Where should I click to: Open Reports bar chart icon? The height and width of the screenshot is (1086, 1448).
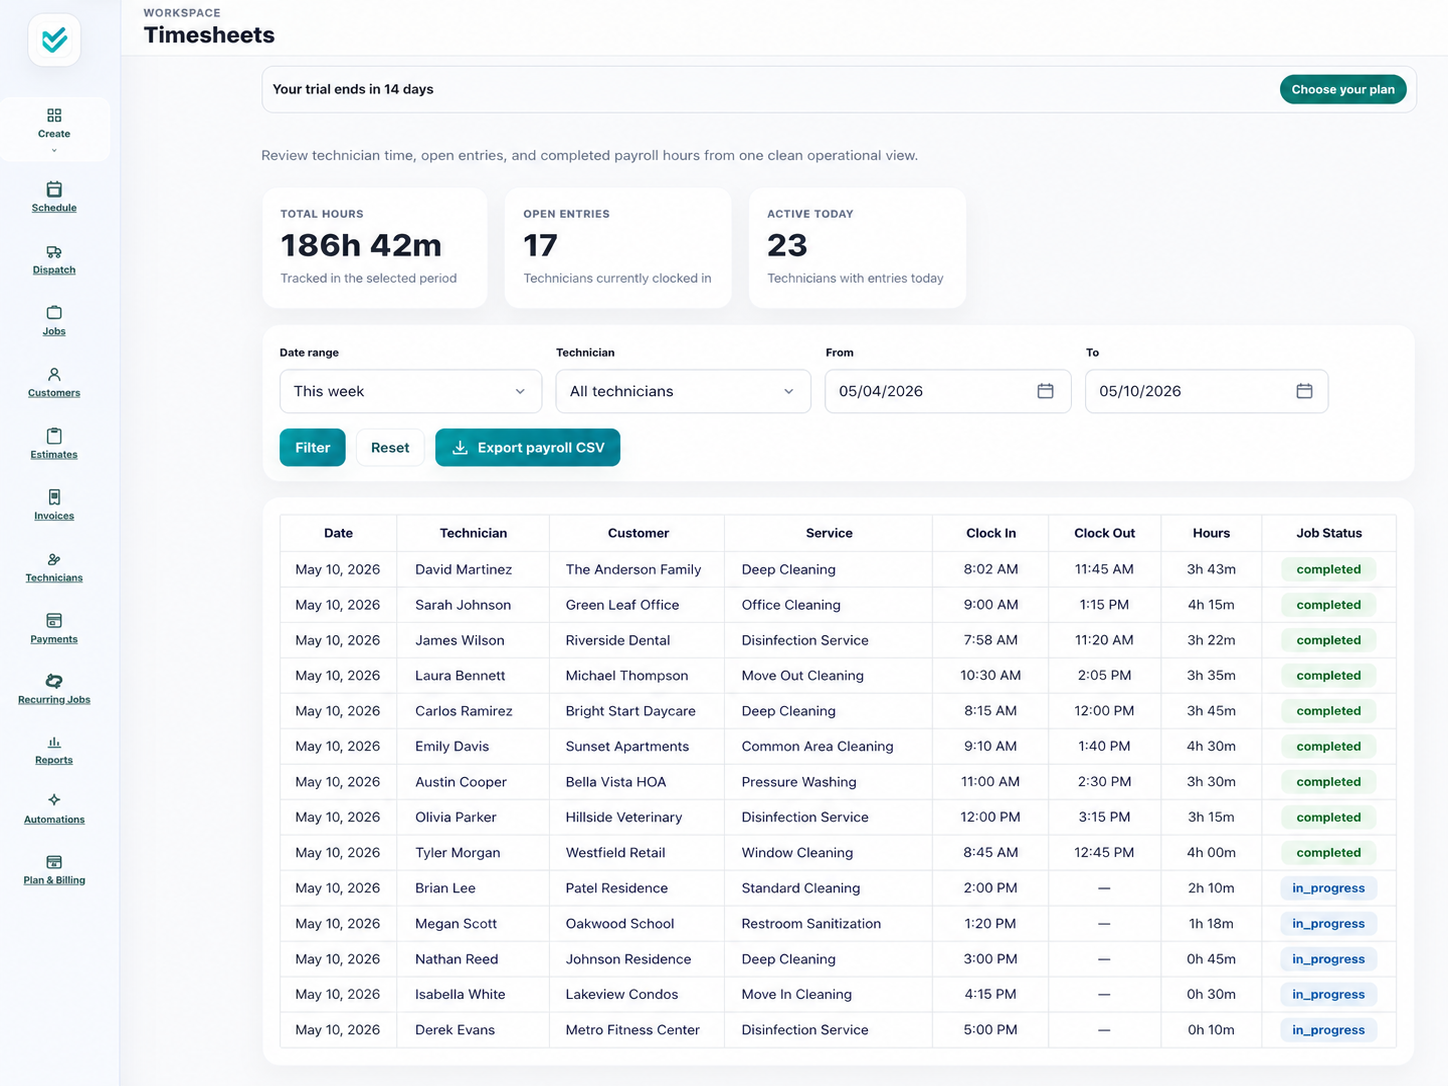(x=54, y=742)
